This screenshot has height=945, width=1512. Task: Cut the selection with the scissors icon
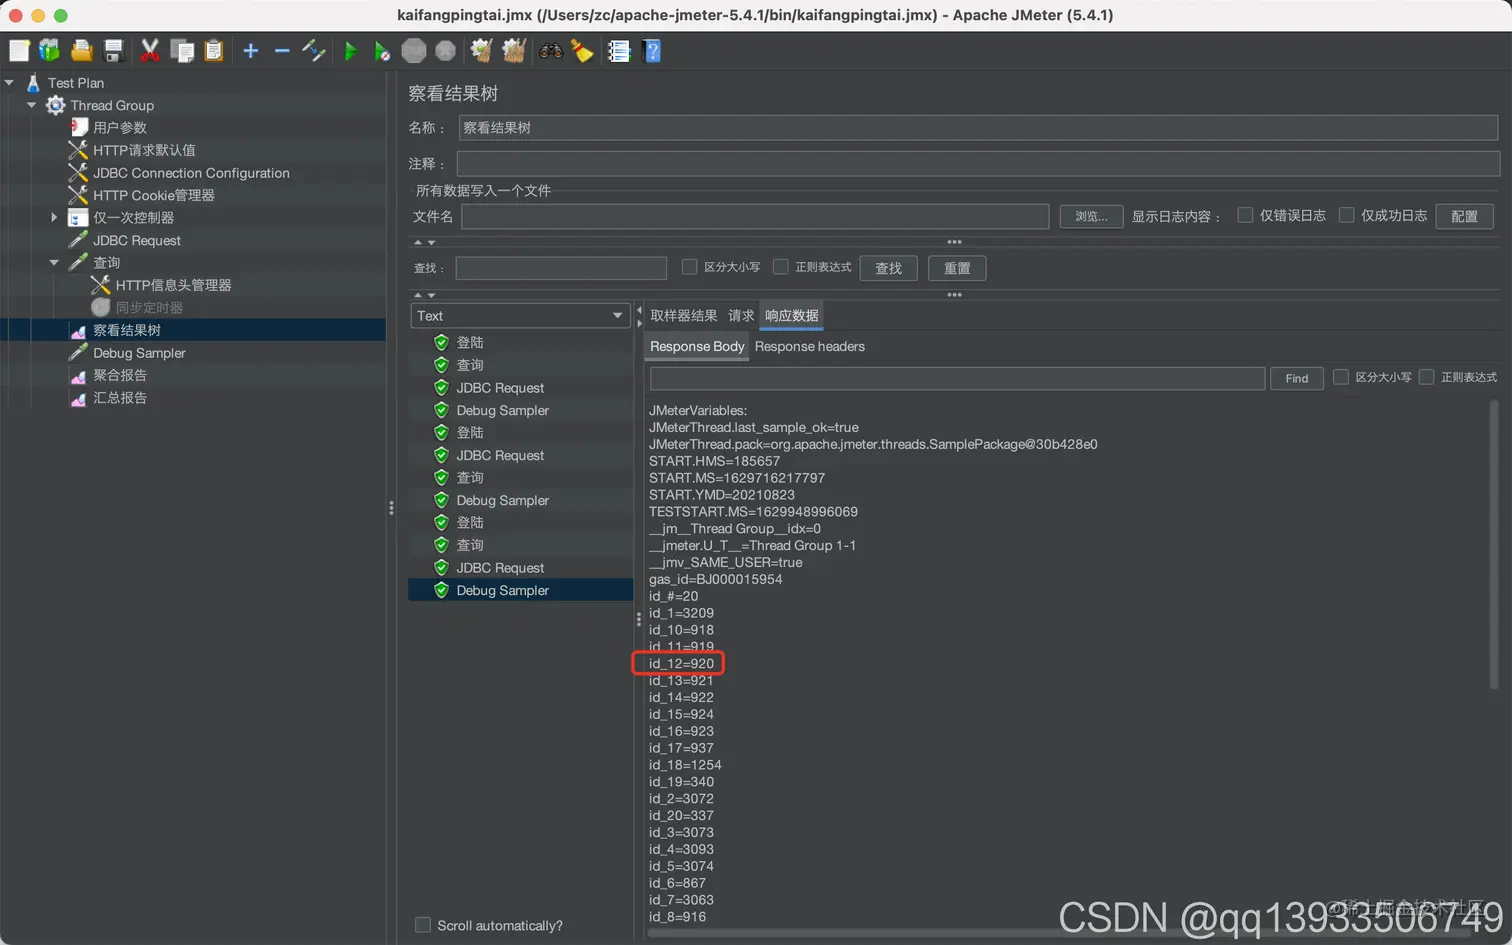[x=150, y=51]
